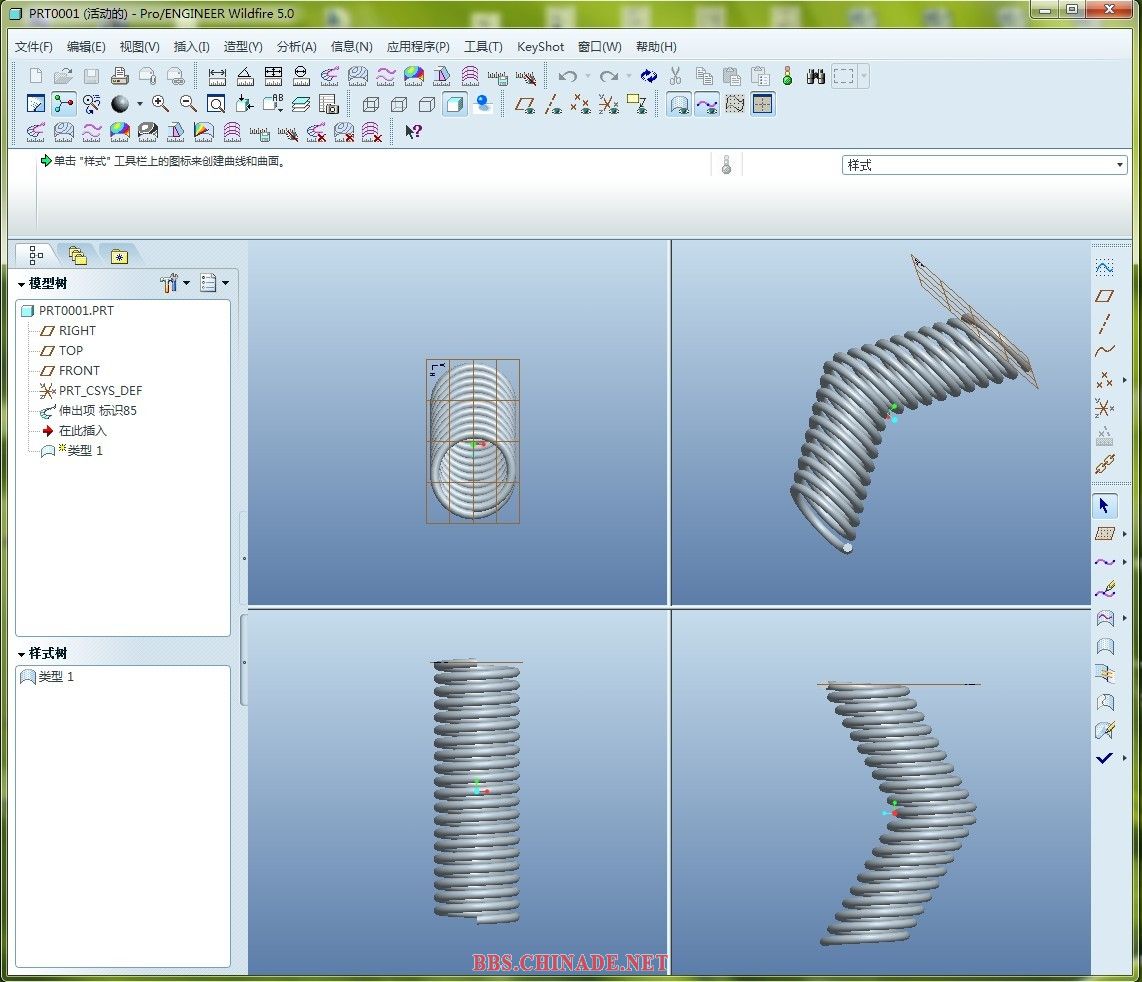This screenshot has height=982, width=1142.
Task: Select the FRONT datum plane in tree
Action: [78, 370]
